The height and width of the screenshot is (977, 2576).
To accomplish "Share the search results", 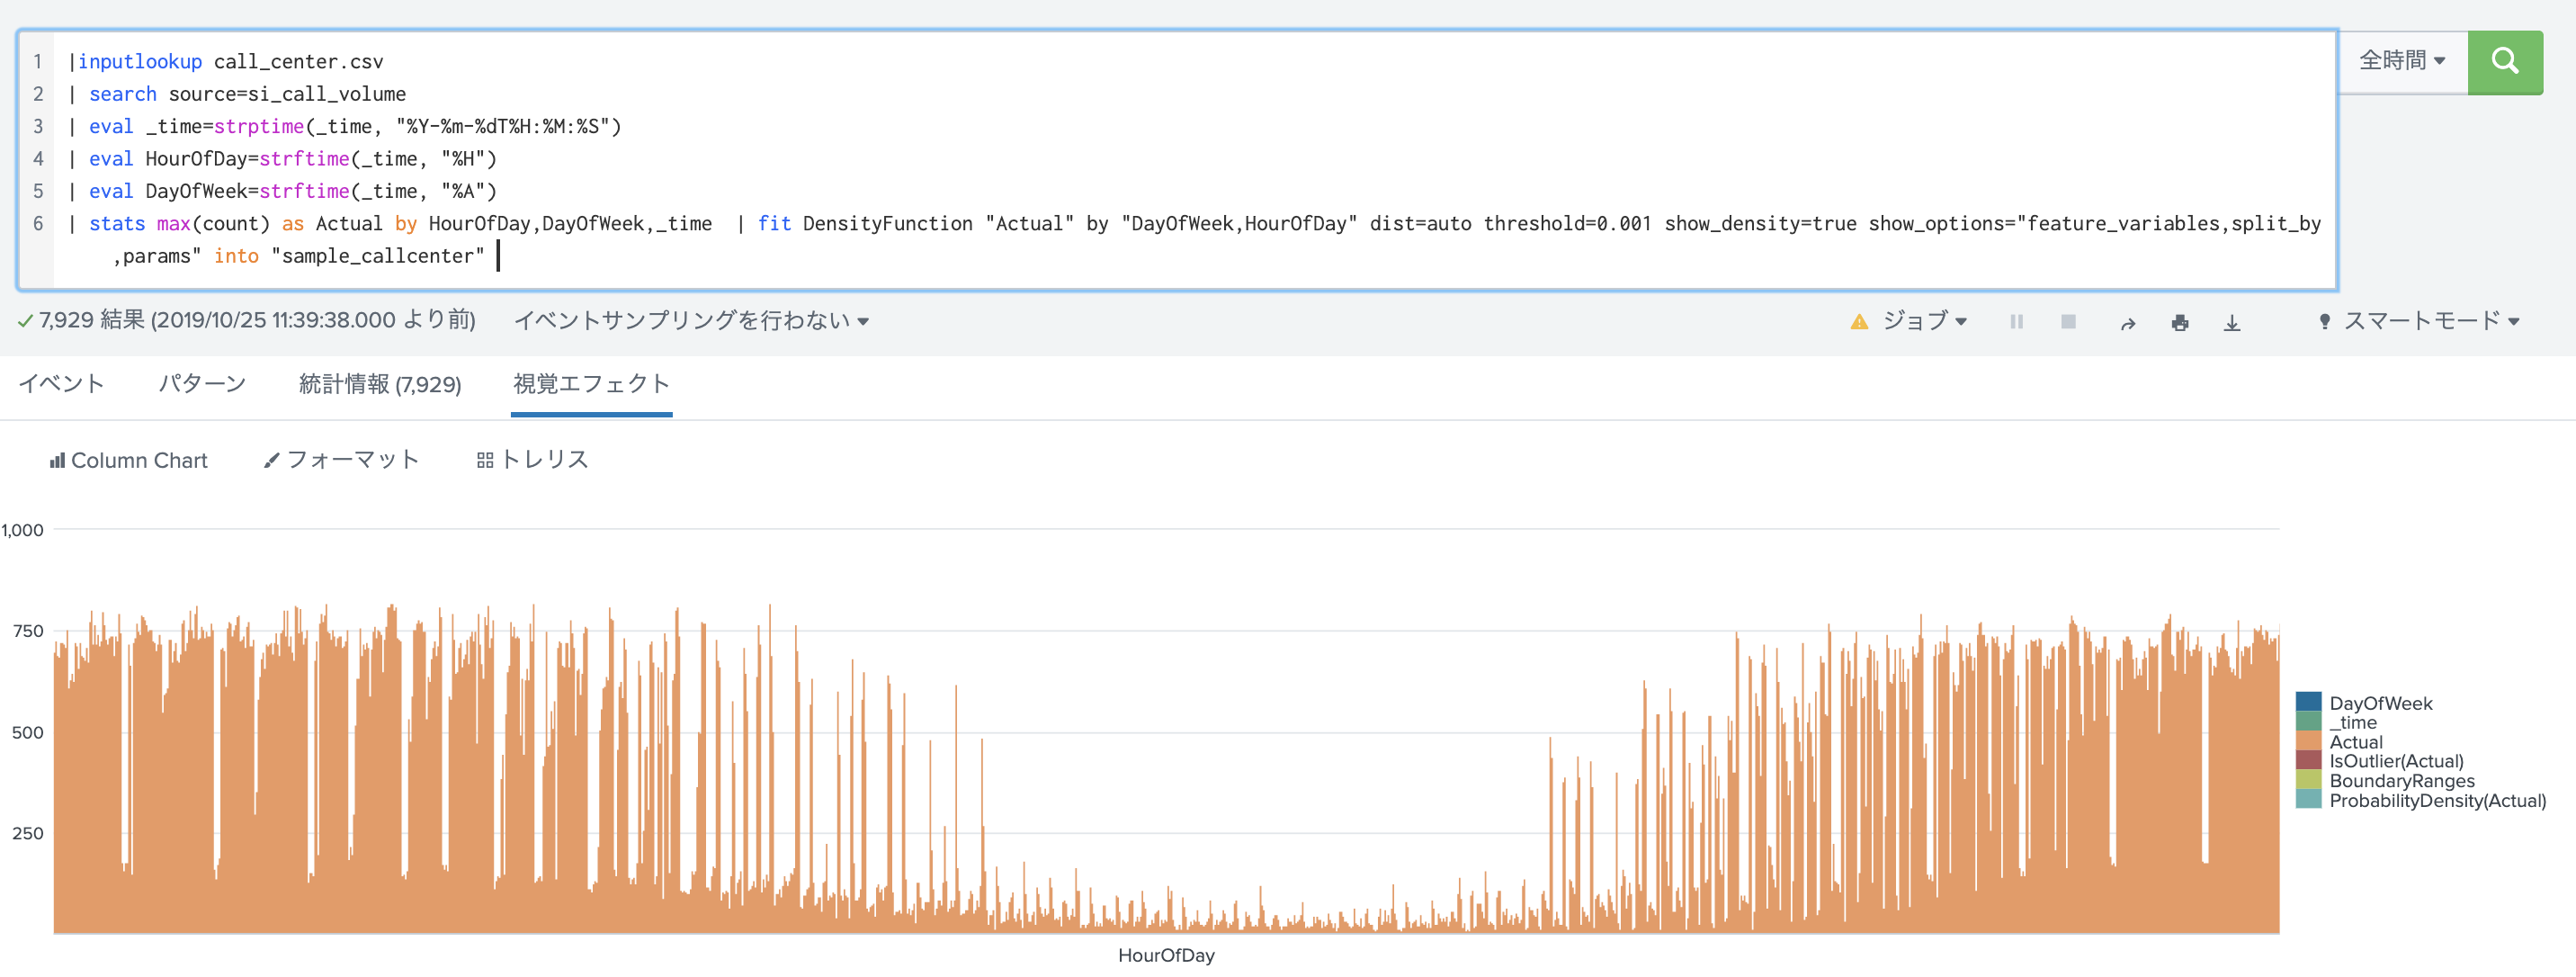I will pyautogui.click(x=2130, y=322).
